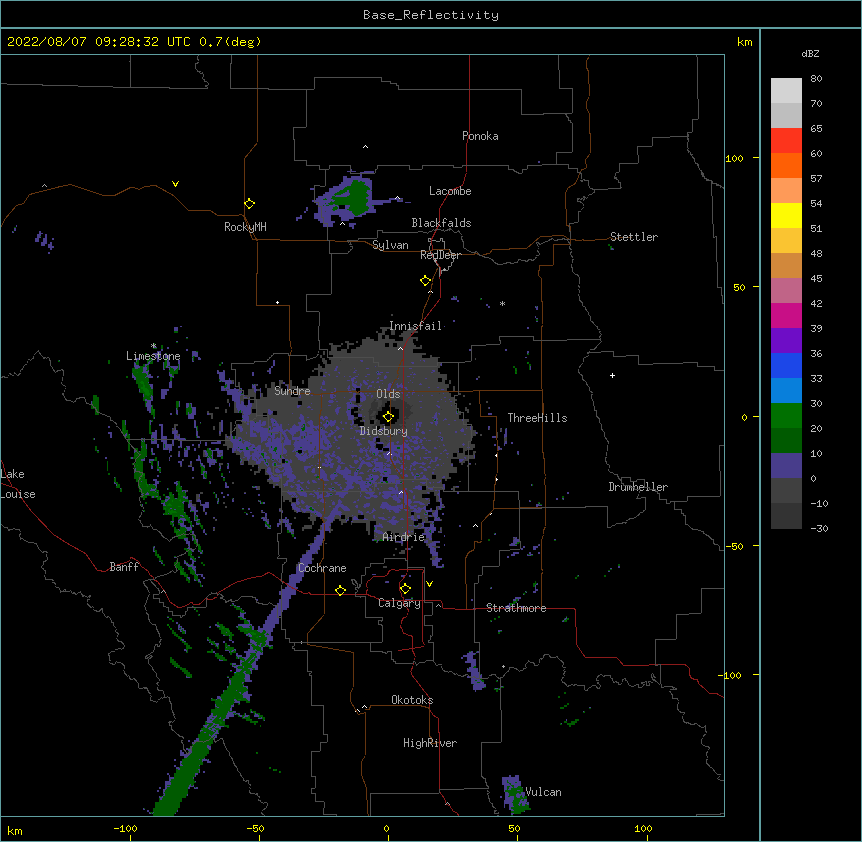Select the ThreeHills town label
Viewport: 862px width, 842px height.
(537, 418)
